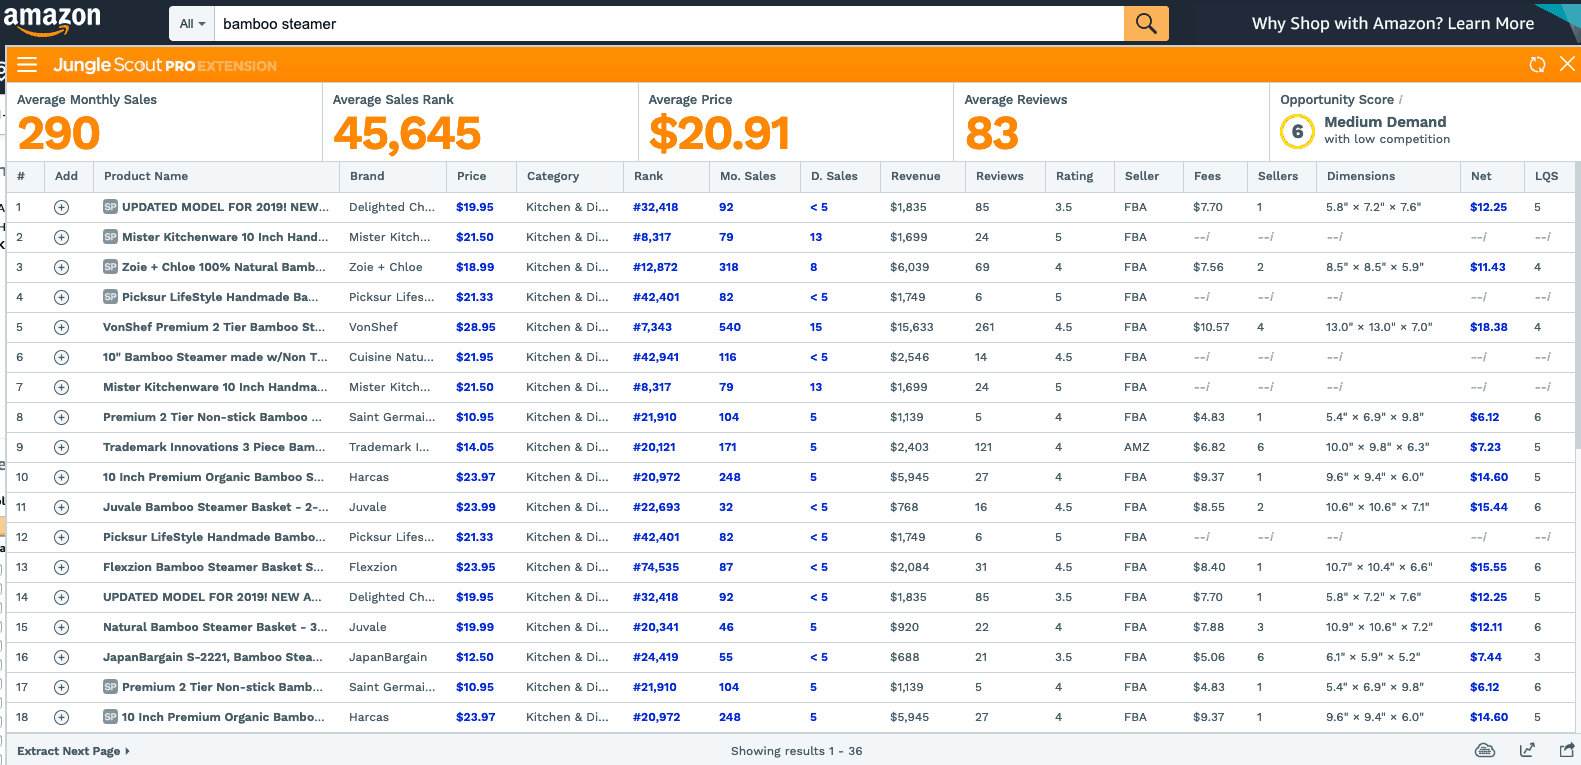Click Showing results 1 - 36 text
This screenshot has width=1581, height=765.
coord(796,751)
